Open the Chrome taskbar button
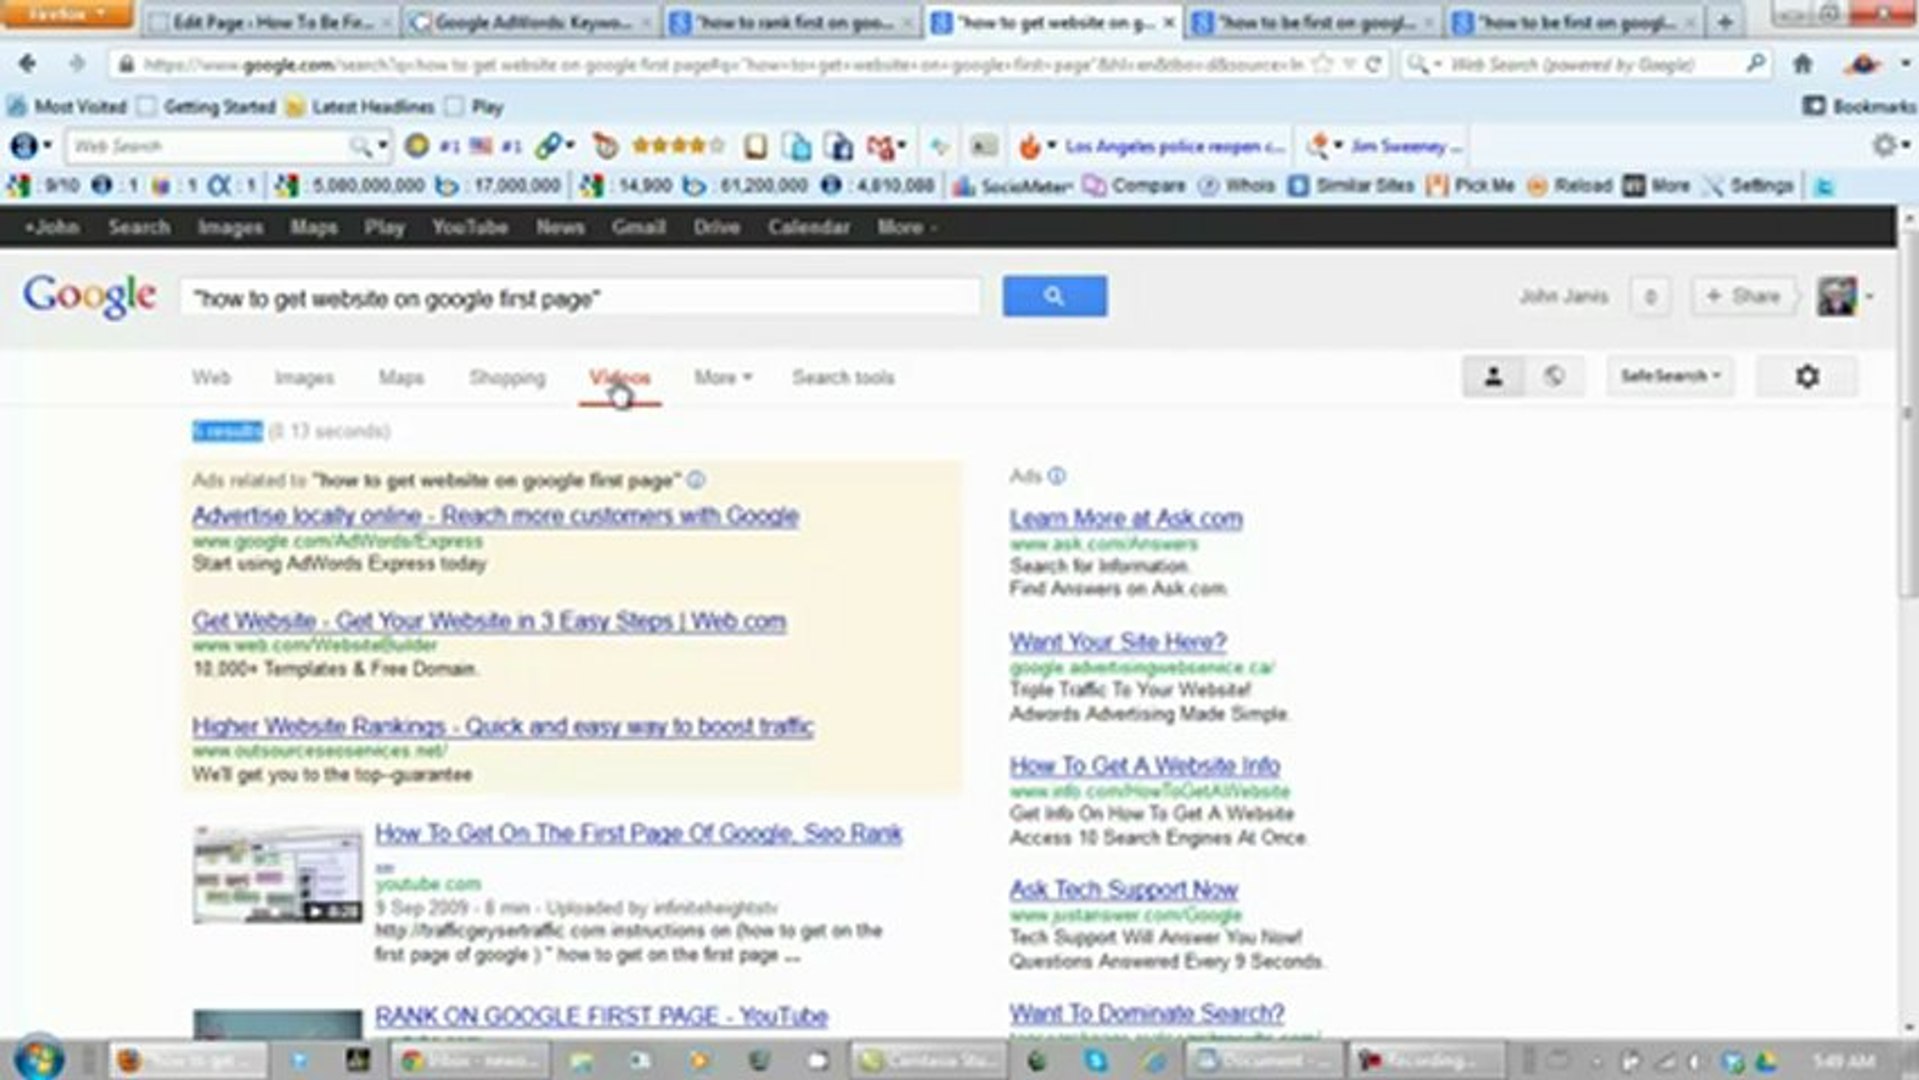This screenshot has height=1080, width=1919. coord(471,1060)
